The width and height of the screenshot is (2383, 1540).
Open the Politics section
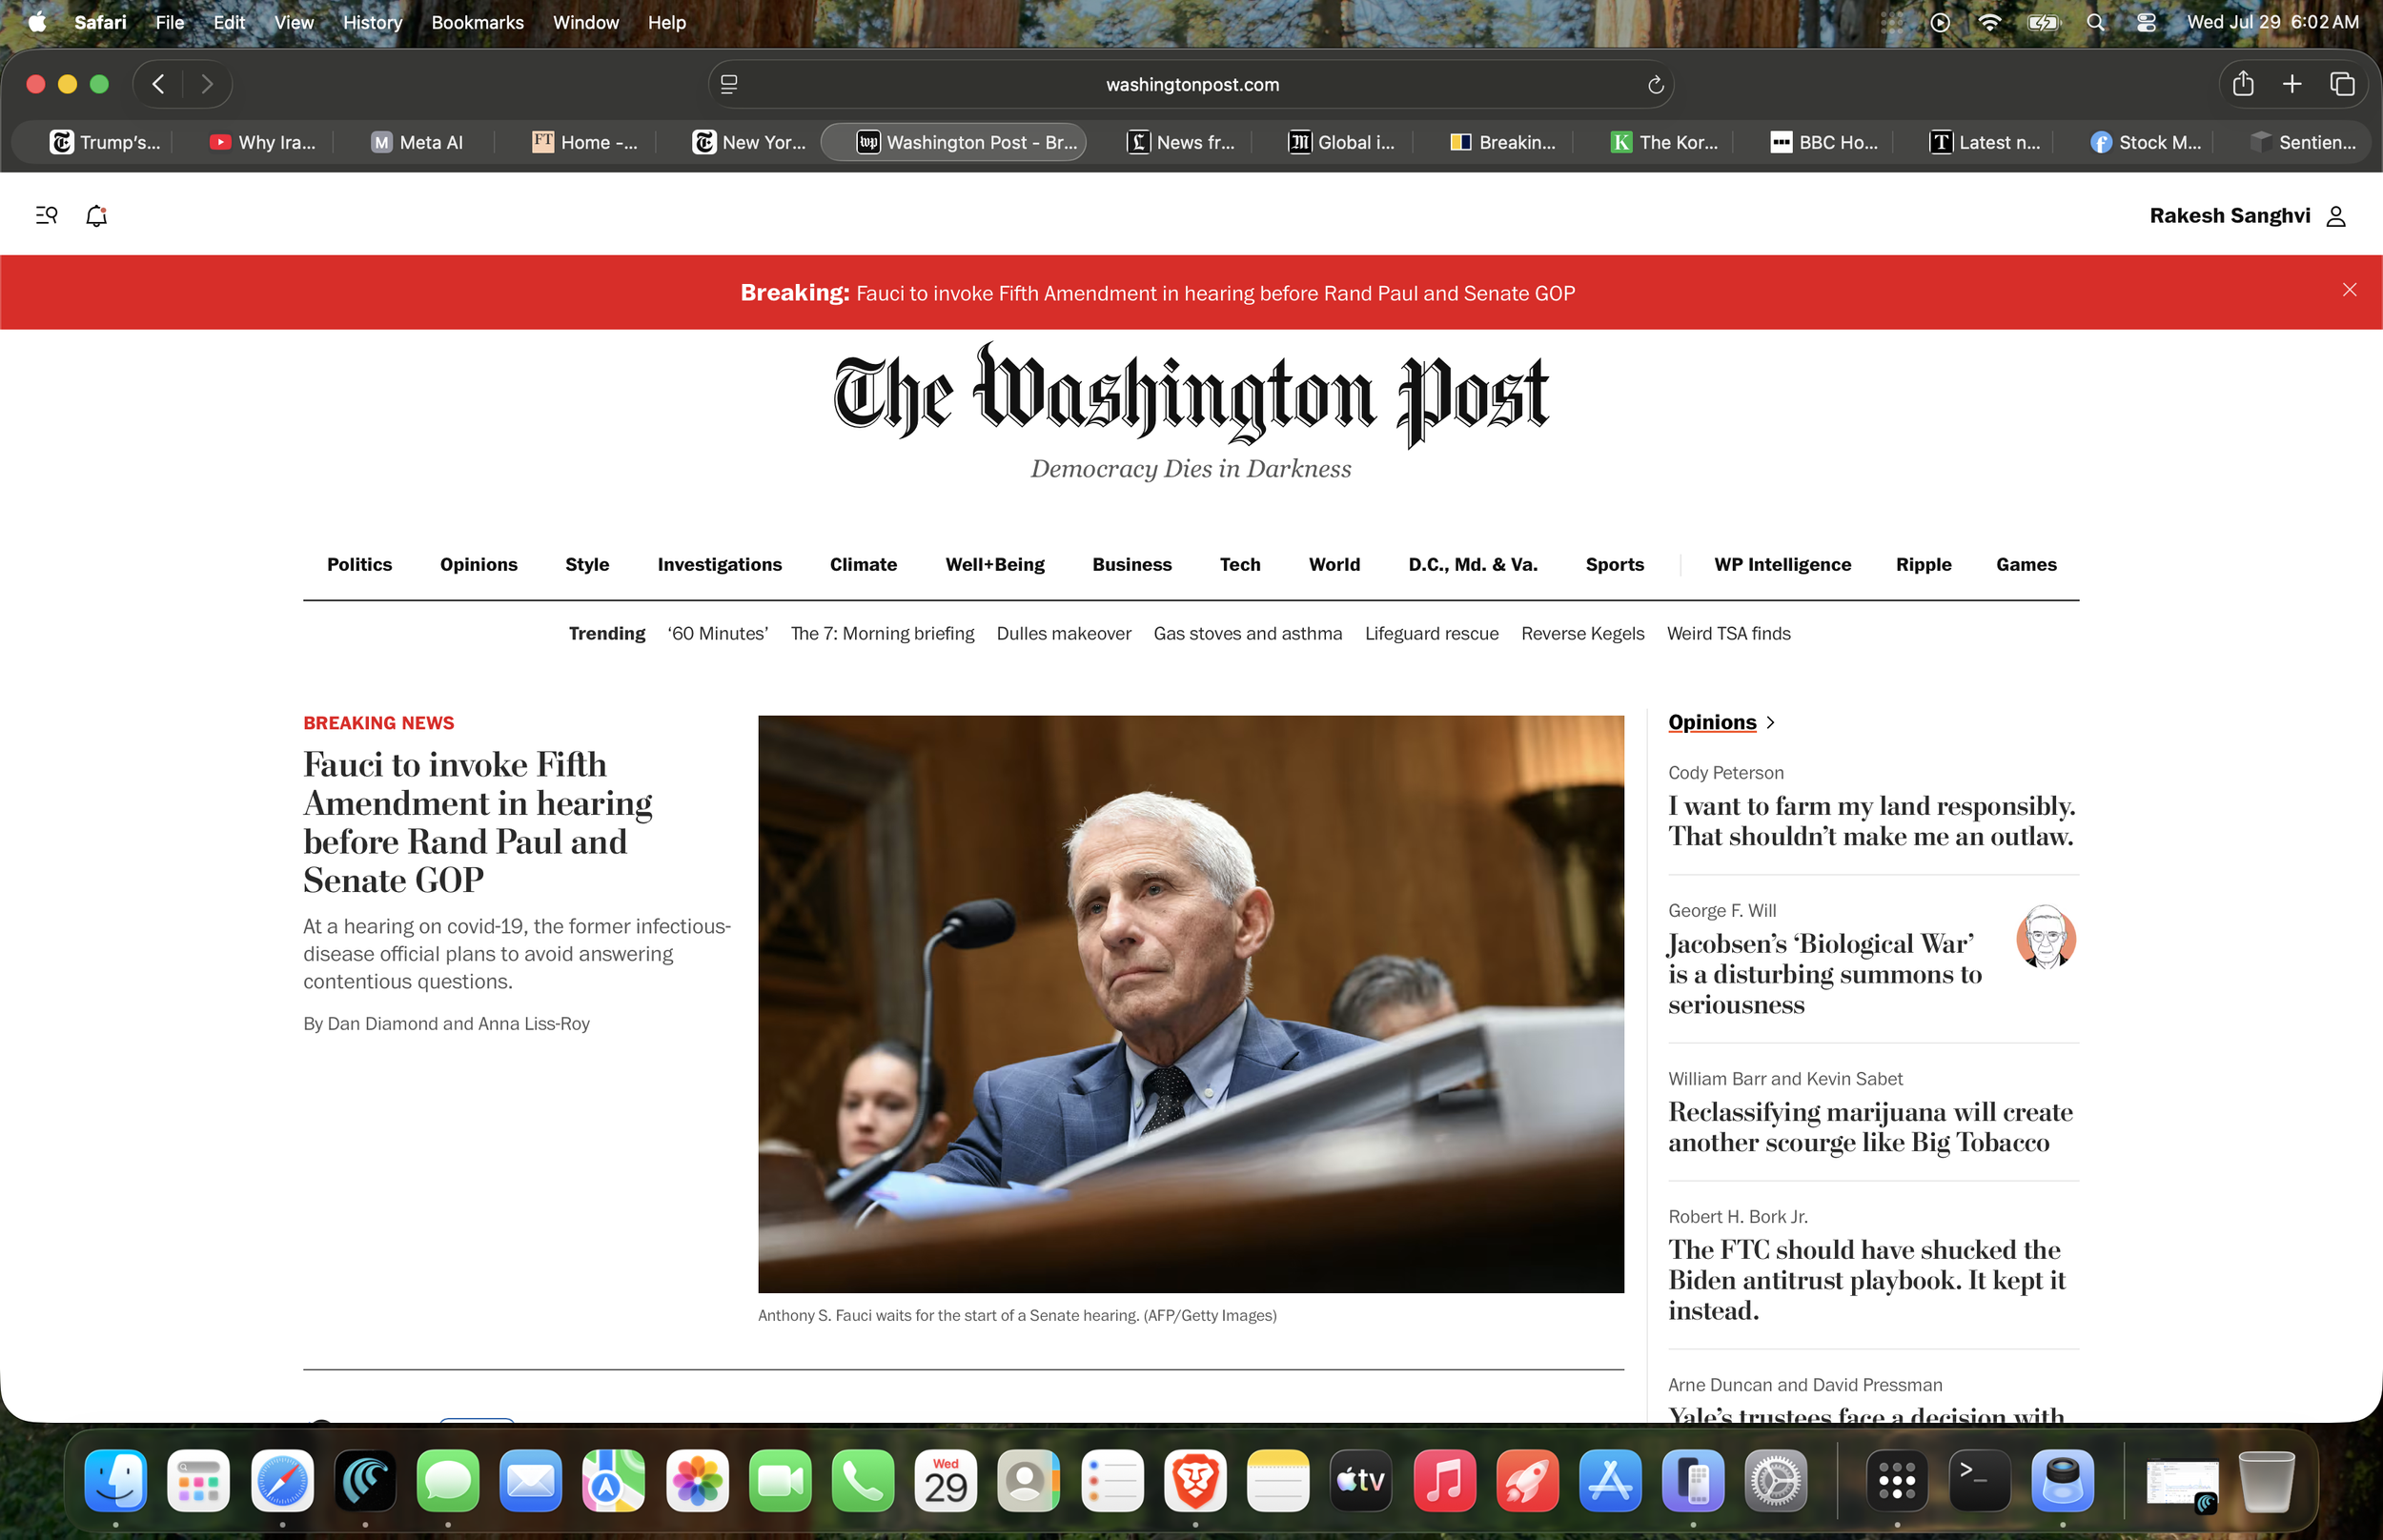(x=359, y=564)
